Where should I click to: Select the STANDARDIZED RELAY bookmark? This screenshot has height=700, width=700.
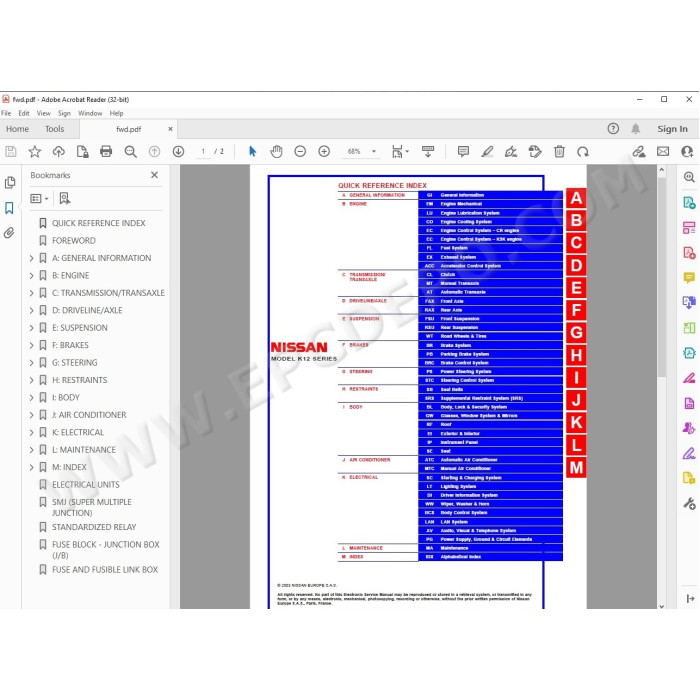pyautogui.click(x=94, y=527)
